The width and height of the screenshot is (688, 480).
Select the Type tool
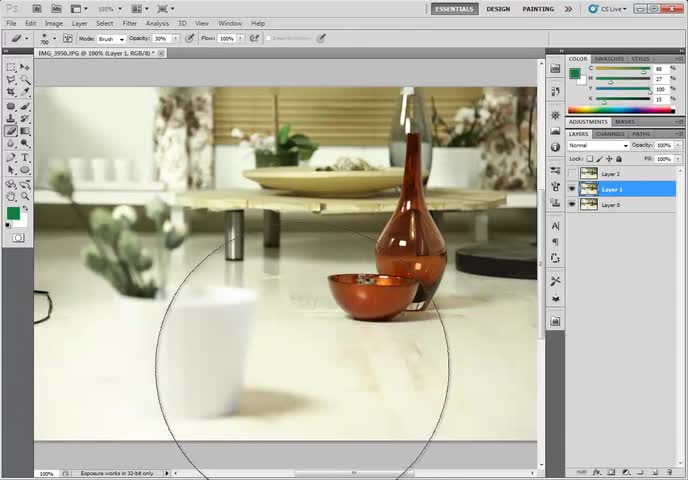(x=25, y=158)
